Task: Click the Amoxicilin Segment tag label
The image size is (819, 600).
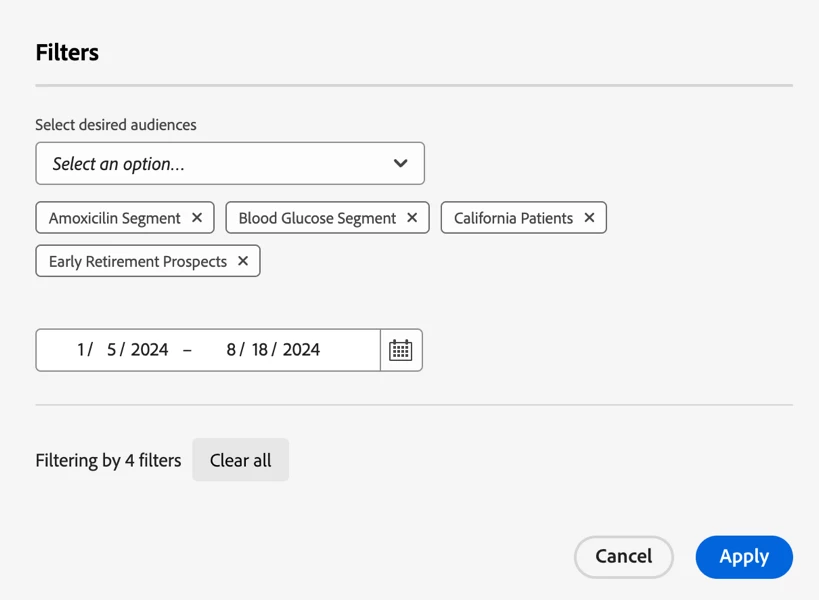Action: pos(115,218)
